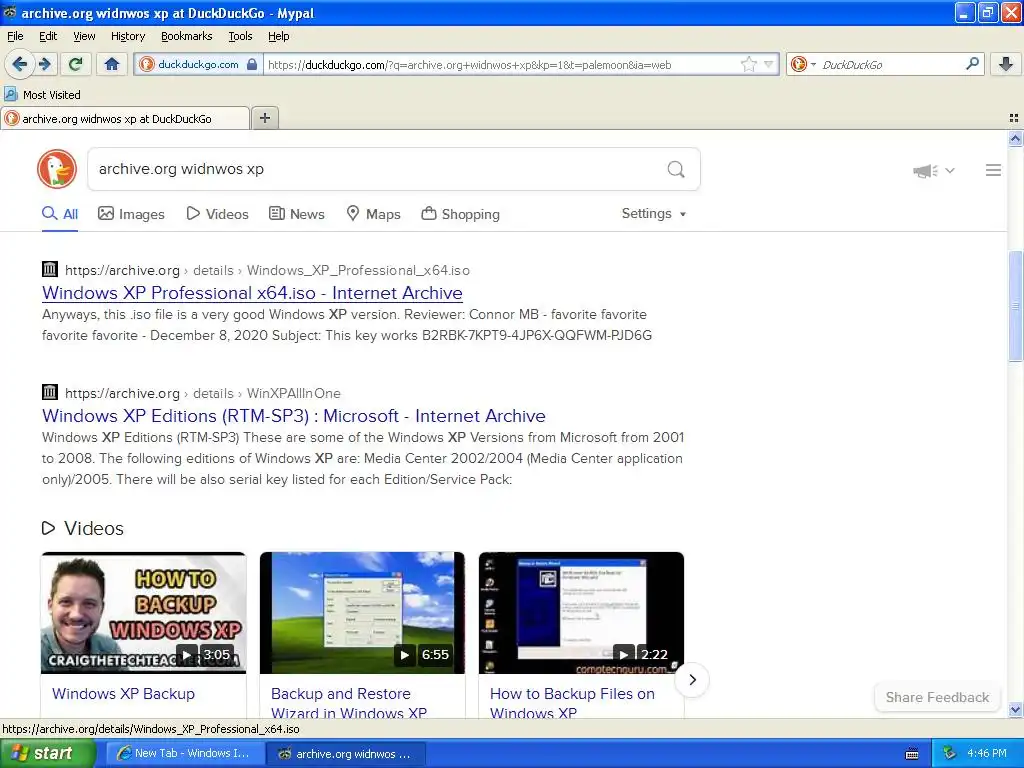The image size is (1024, 768).
Task: Open Backup and Restore Wizard video title
Action: click(x=349, y=703)
